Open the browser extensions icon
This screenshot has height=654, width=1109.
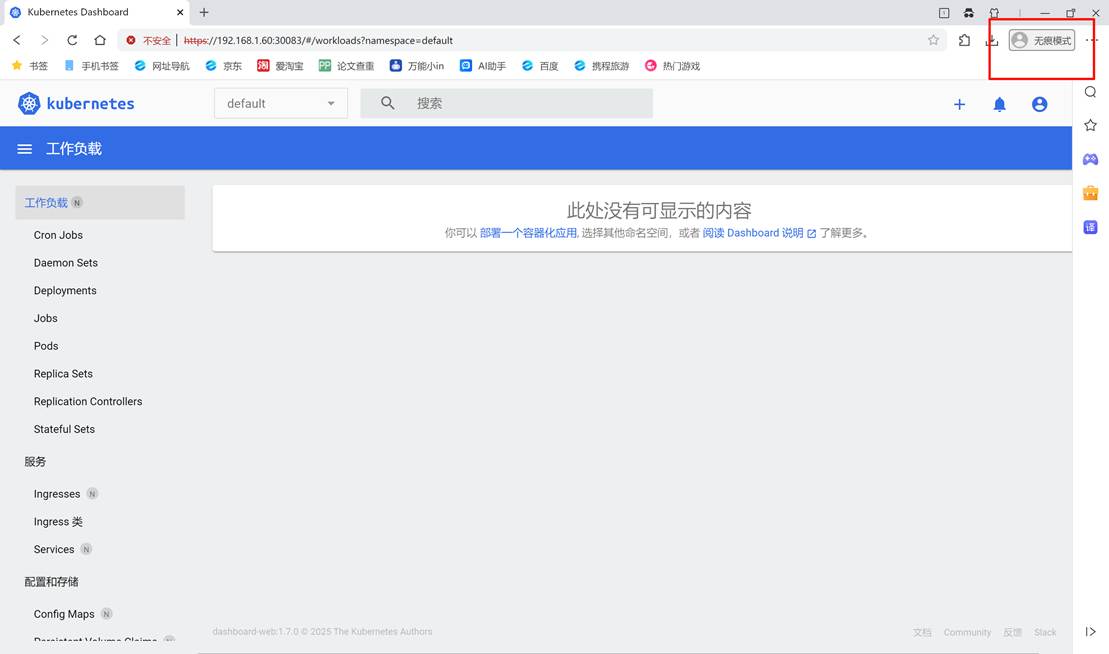[x=965, y=40]
